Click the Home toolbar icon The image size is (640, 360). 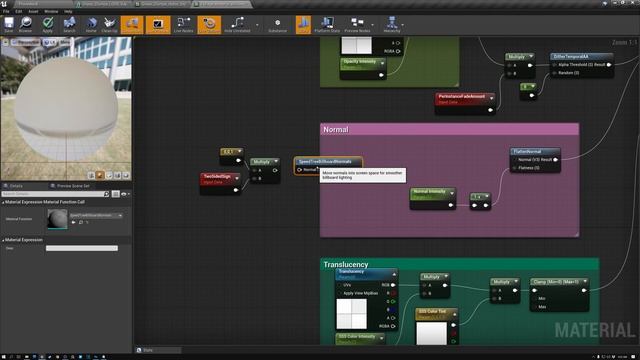(x=91, y=24)
